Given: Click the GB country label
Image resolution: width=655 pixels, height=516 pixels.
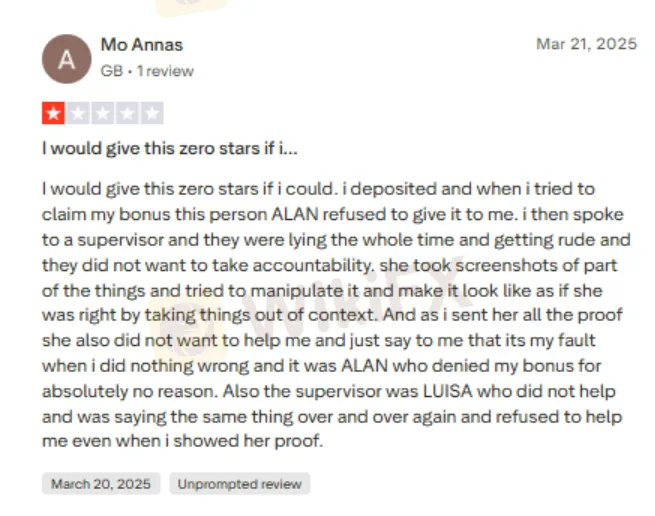Looking at the screenshot, I should [x=111, y=71].
